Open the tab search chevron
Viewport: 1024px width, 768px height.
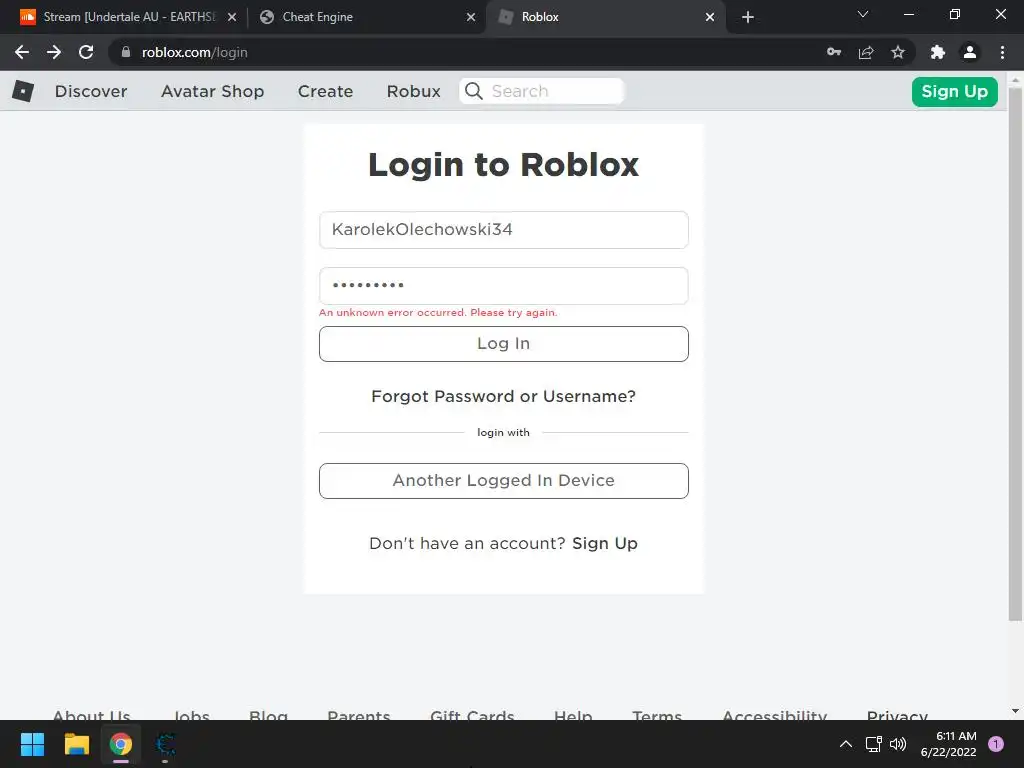coord(863,14)
